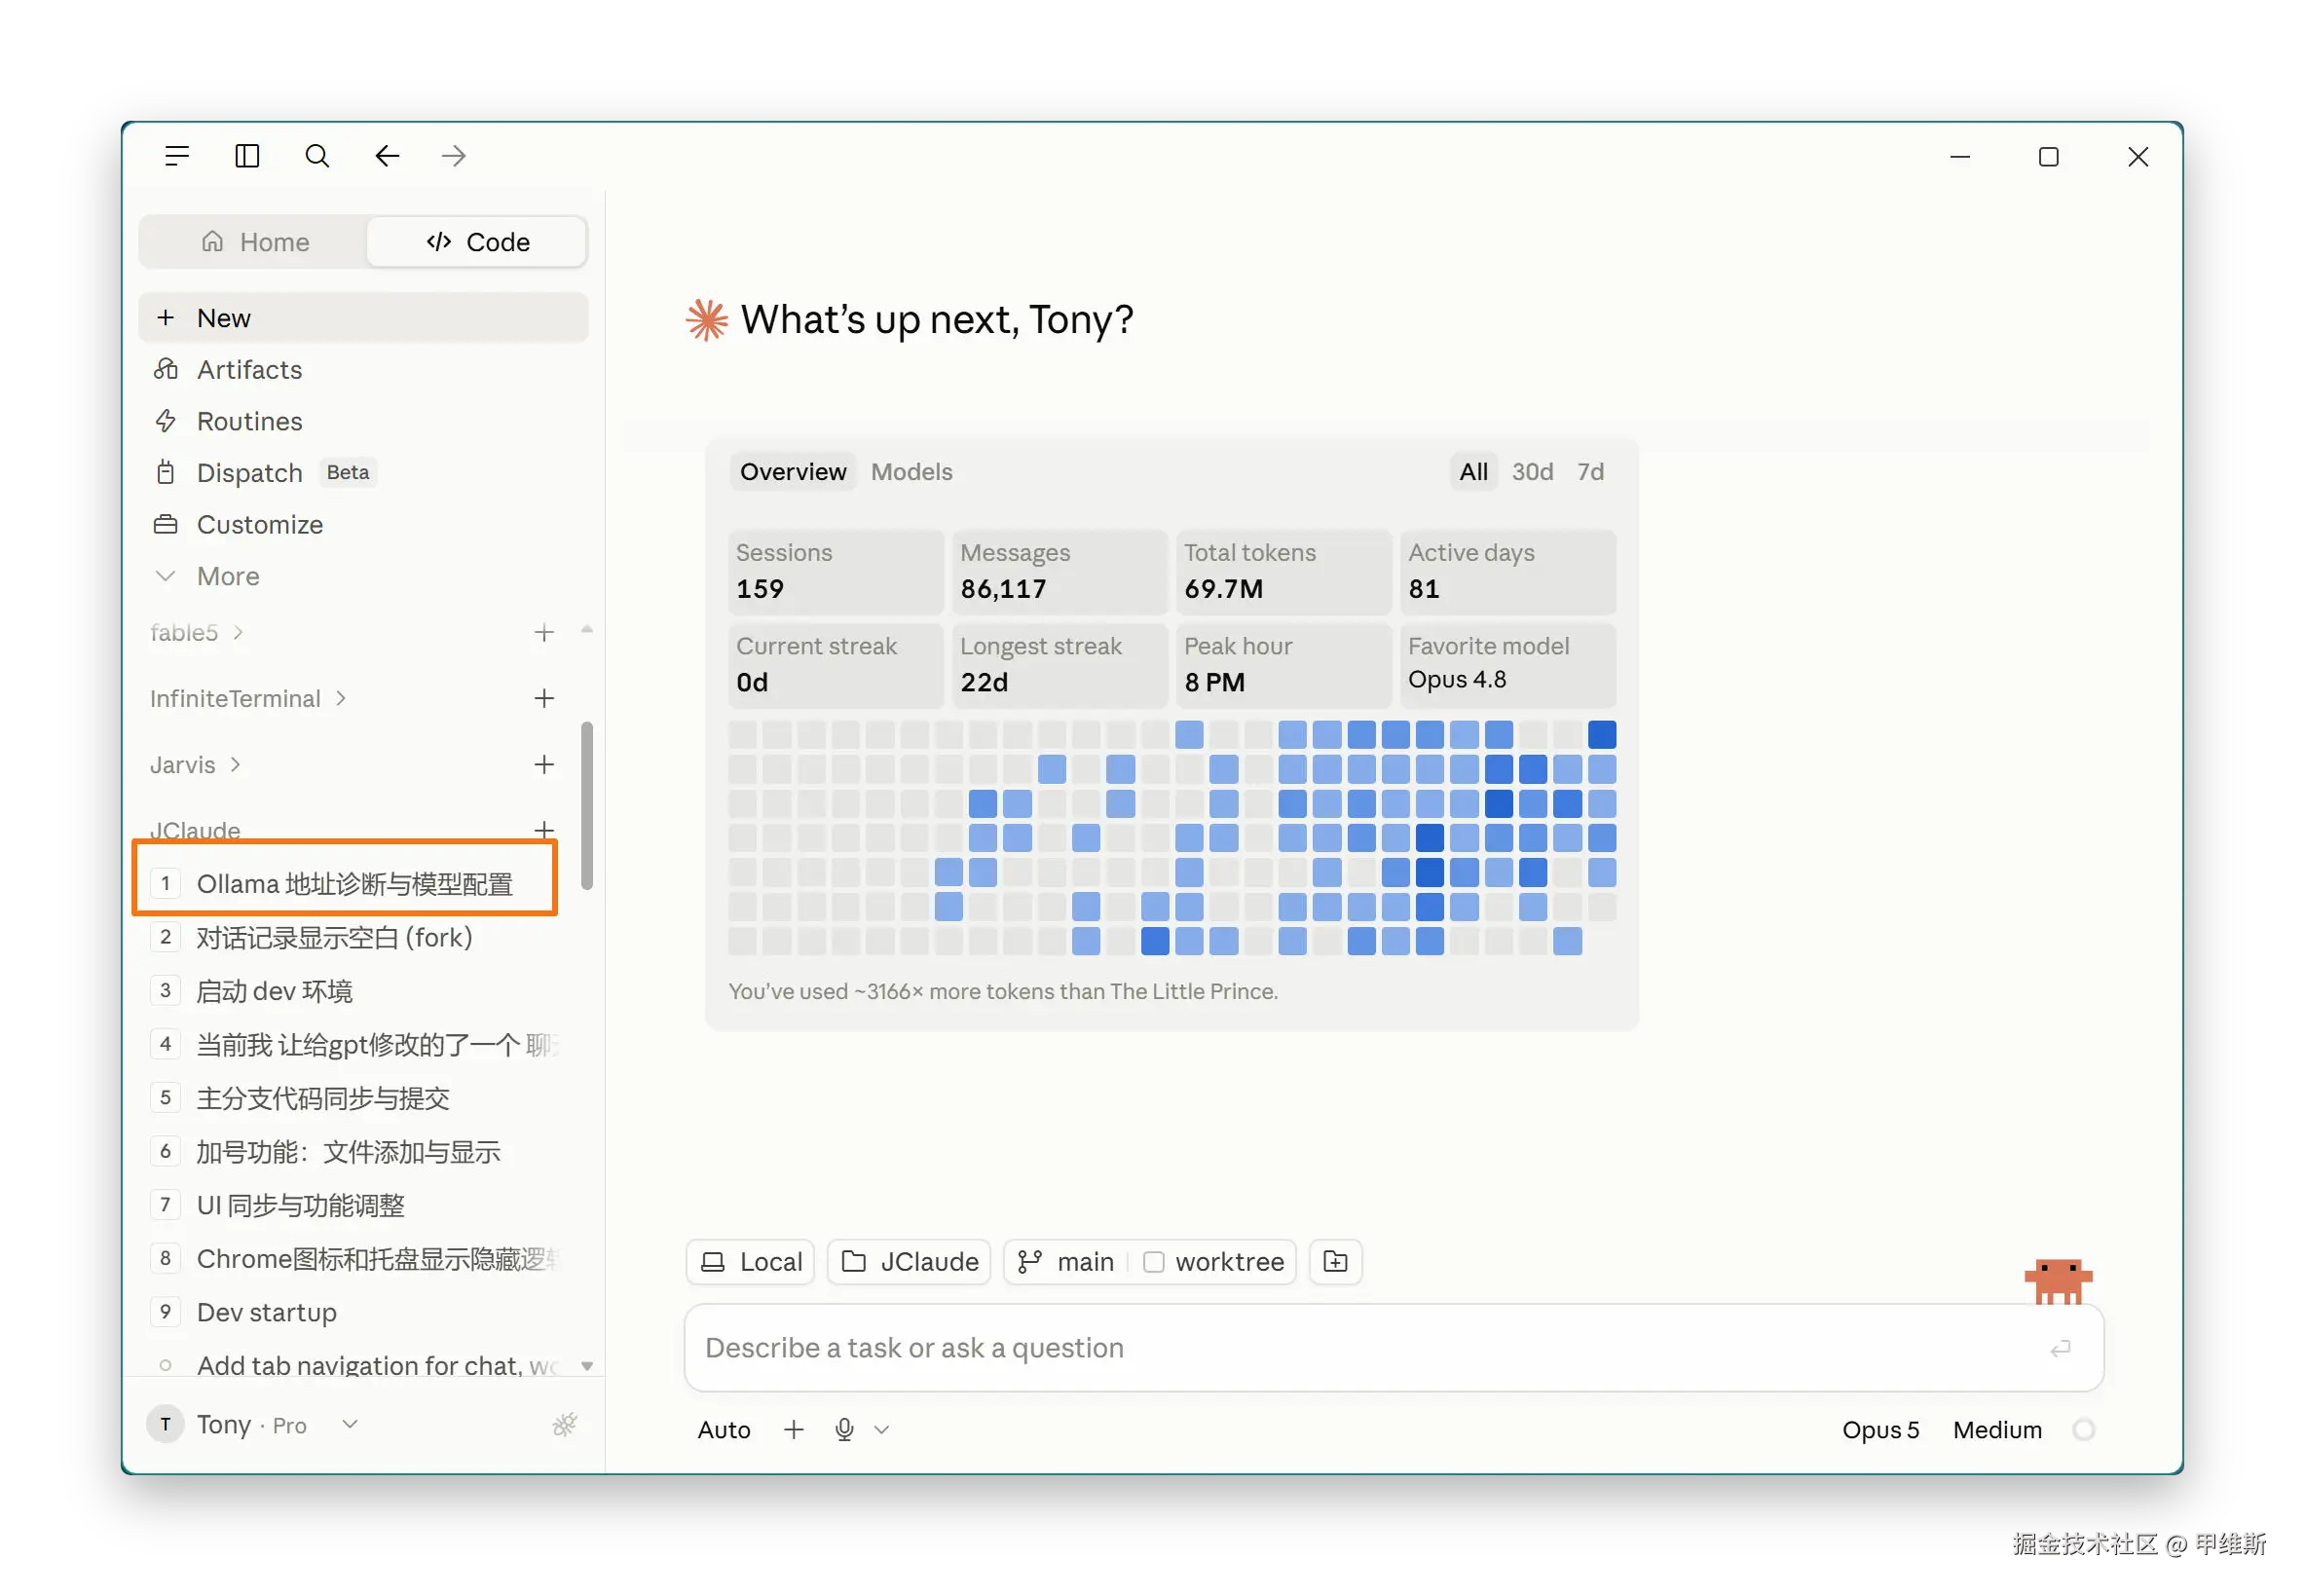Click the Current streak 0d card
The width and height of the screenshot is (2305, 1596).
click(x=836, y=665)
